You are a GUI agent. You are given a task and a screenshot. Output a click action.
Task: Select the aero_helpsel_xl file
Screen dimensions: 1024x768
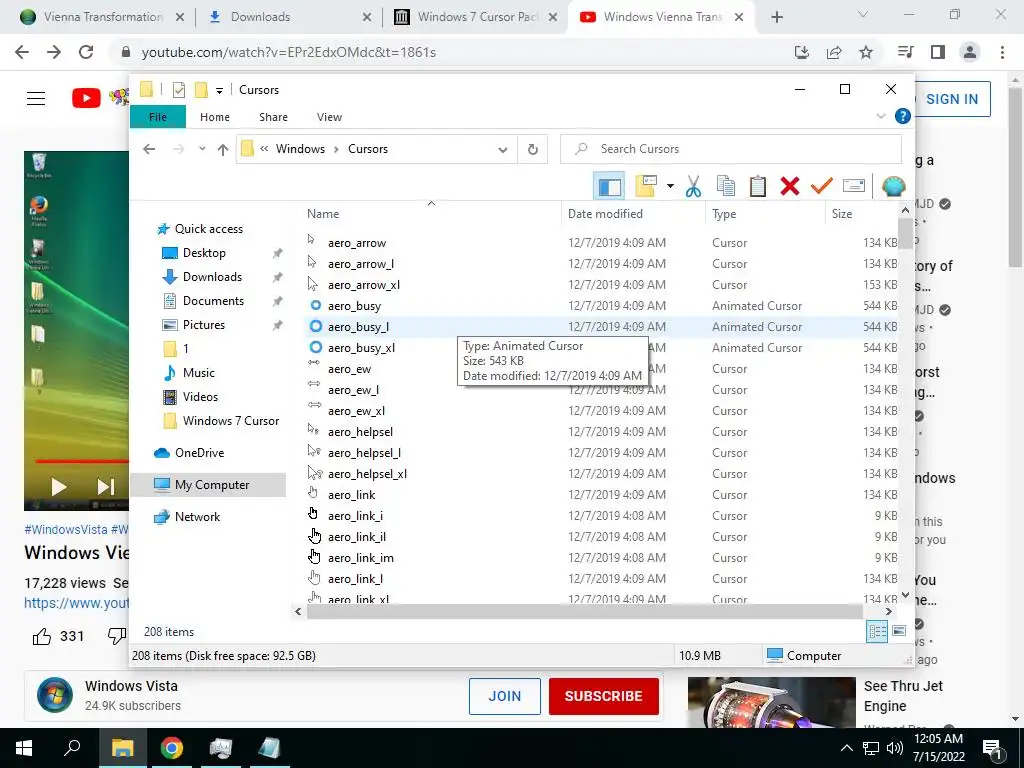click(x=367, y=473)
